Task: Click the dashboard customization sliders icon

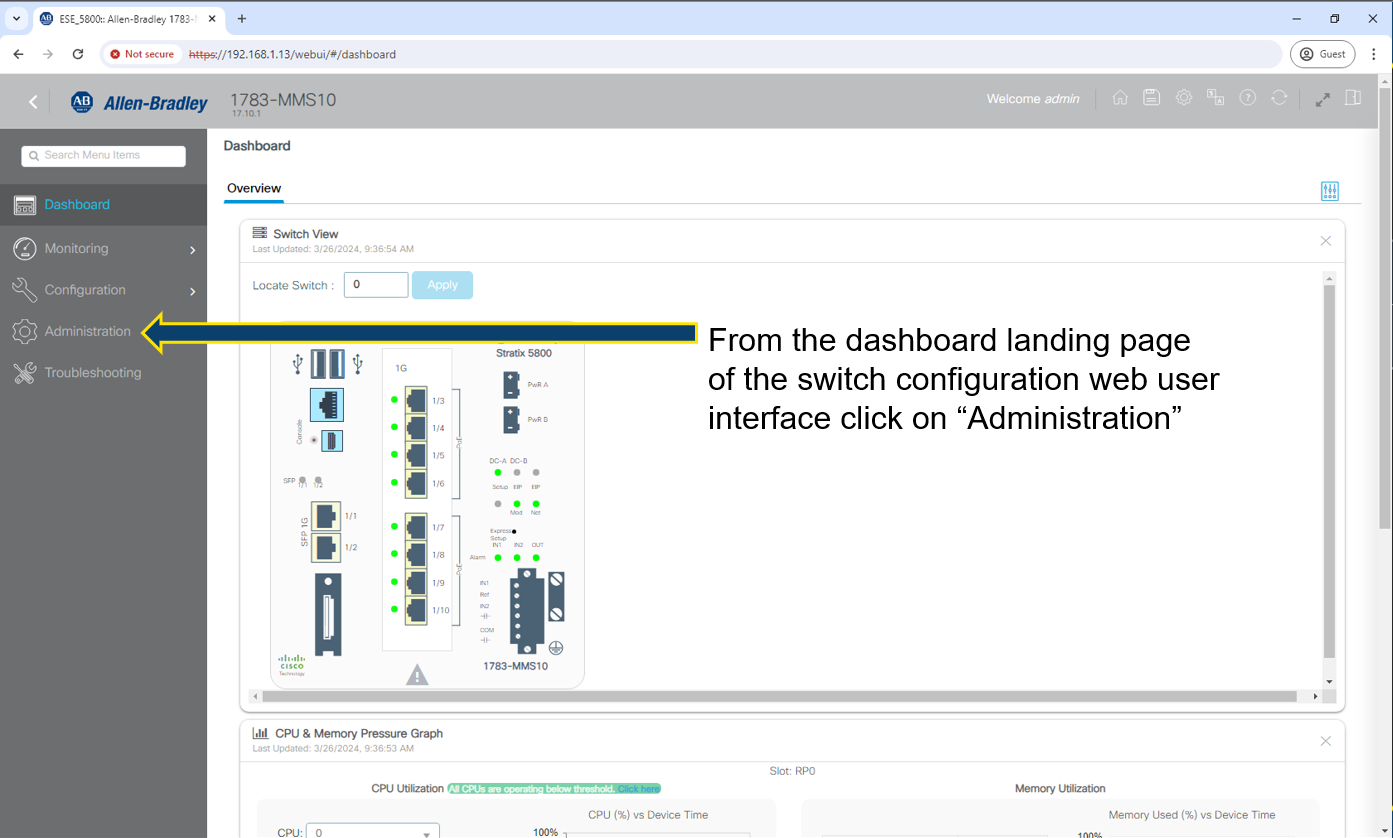Action: [1330, 191]
